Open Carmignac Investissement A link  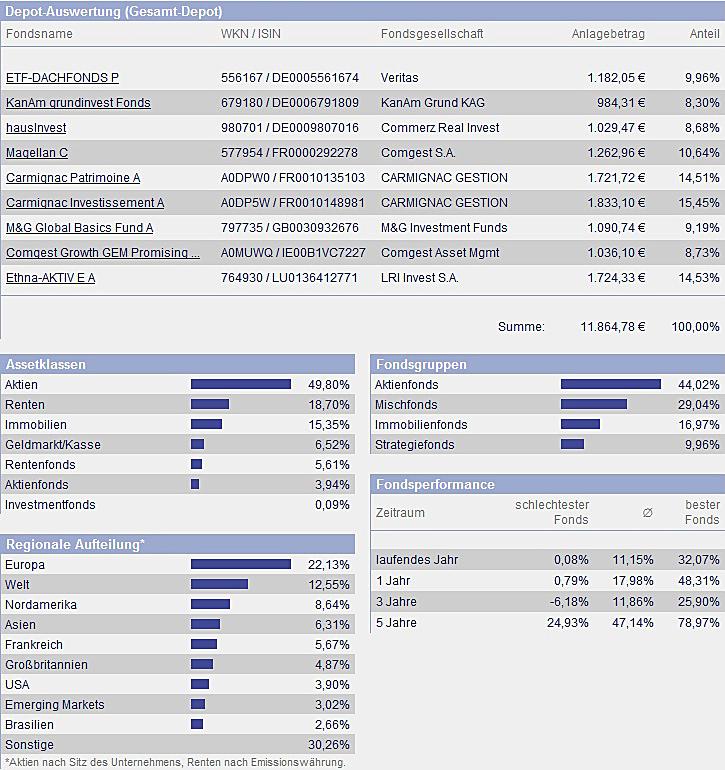85,203
